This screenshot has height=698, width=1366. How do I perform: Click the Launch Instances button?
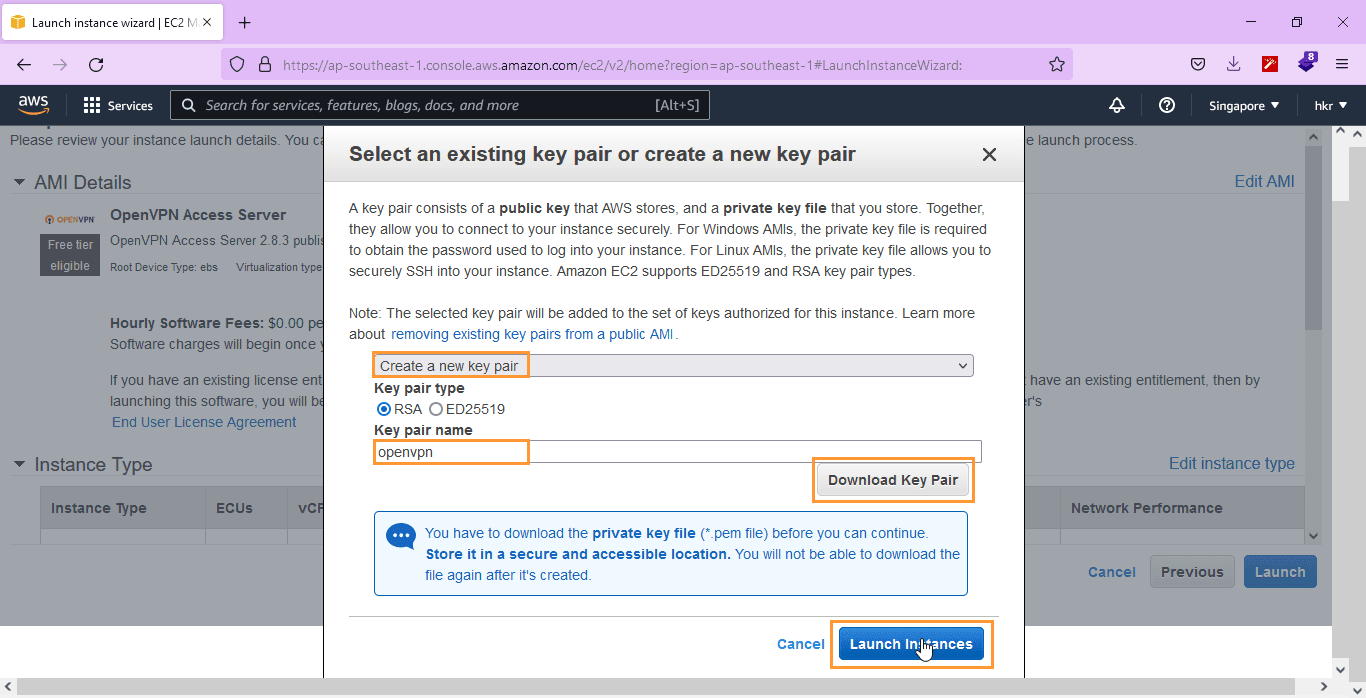coord(911,644)
